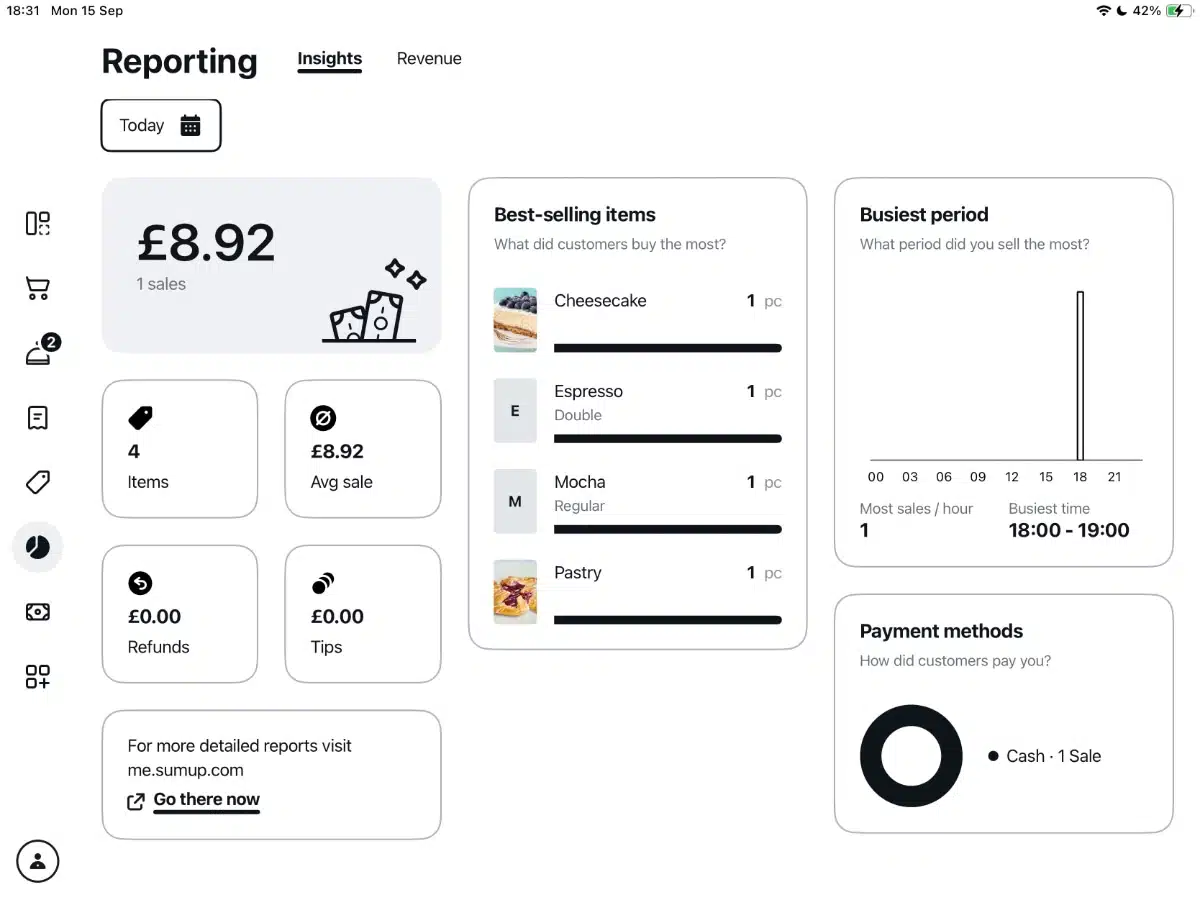Select the Insights tab

tap(329, 58)
